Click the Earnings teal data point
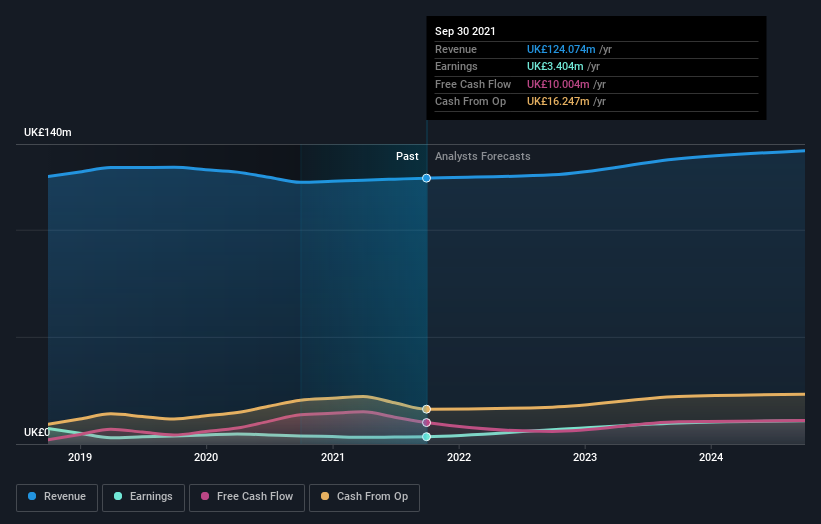The height and width of the screenshot is (524, 821). click(x=426, y=437)
